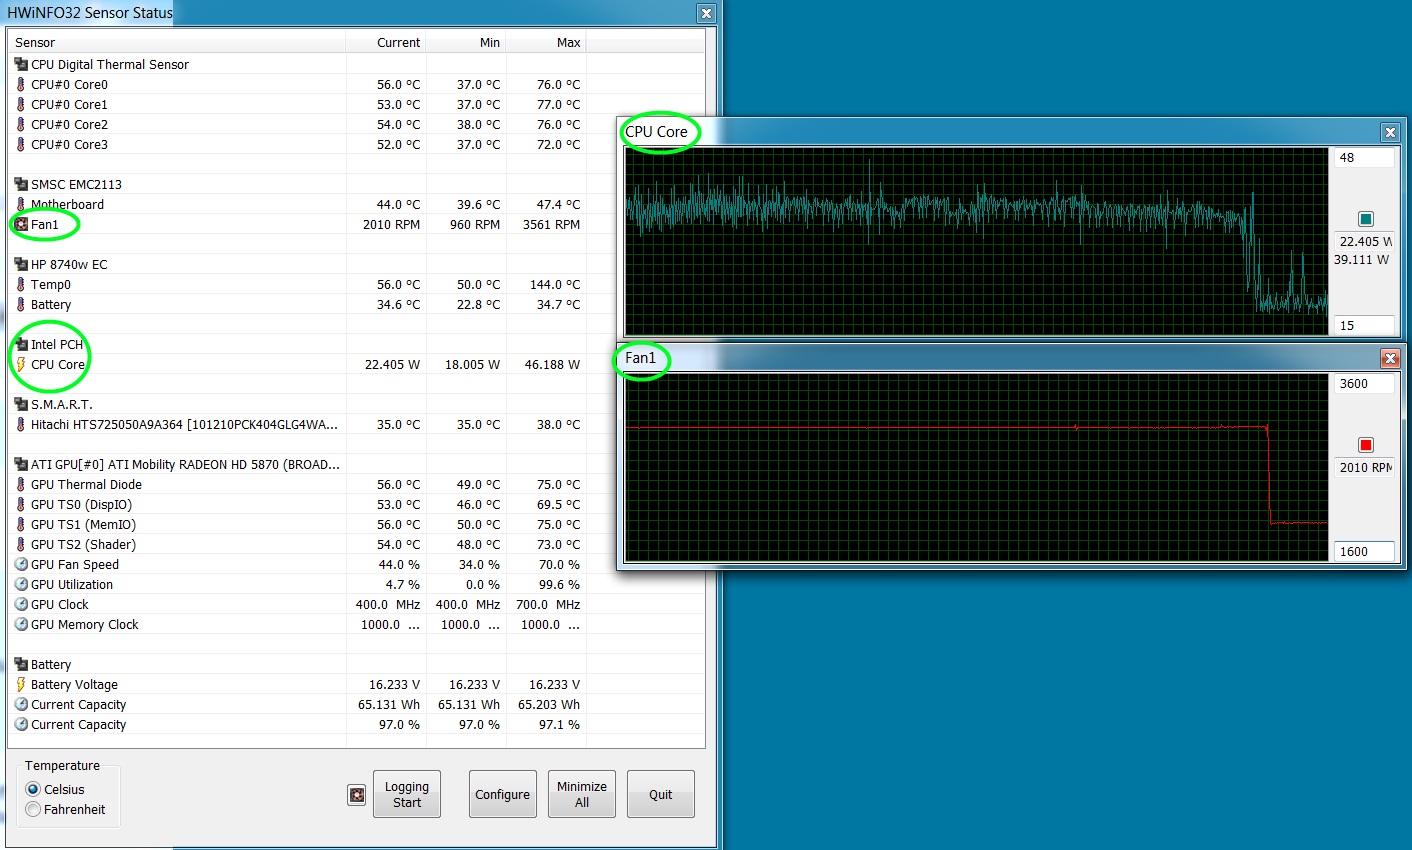Click the thermometer icon beside CPU#0 Core0
The width and height of the screenshot is (1412, 850).
tap(21, 84)
